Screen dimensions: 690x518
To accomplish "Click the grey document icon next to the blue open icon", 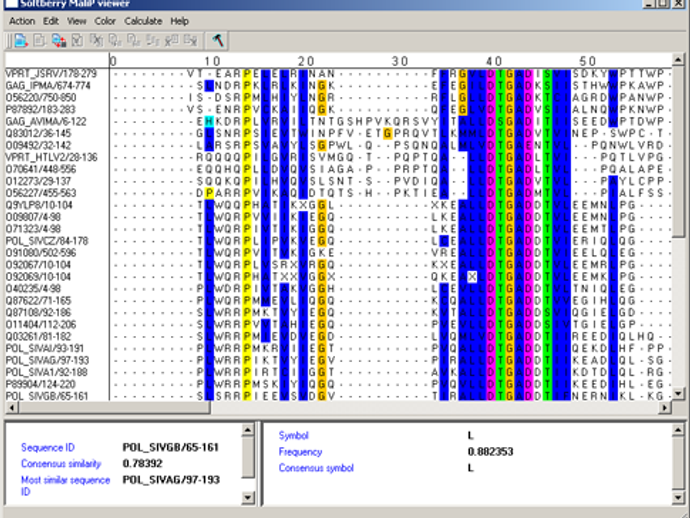I will [x=40, y=40].
